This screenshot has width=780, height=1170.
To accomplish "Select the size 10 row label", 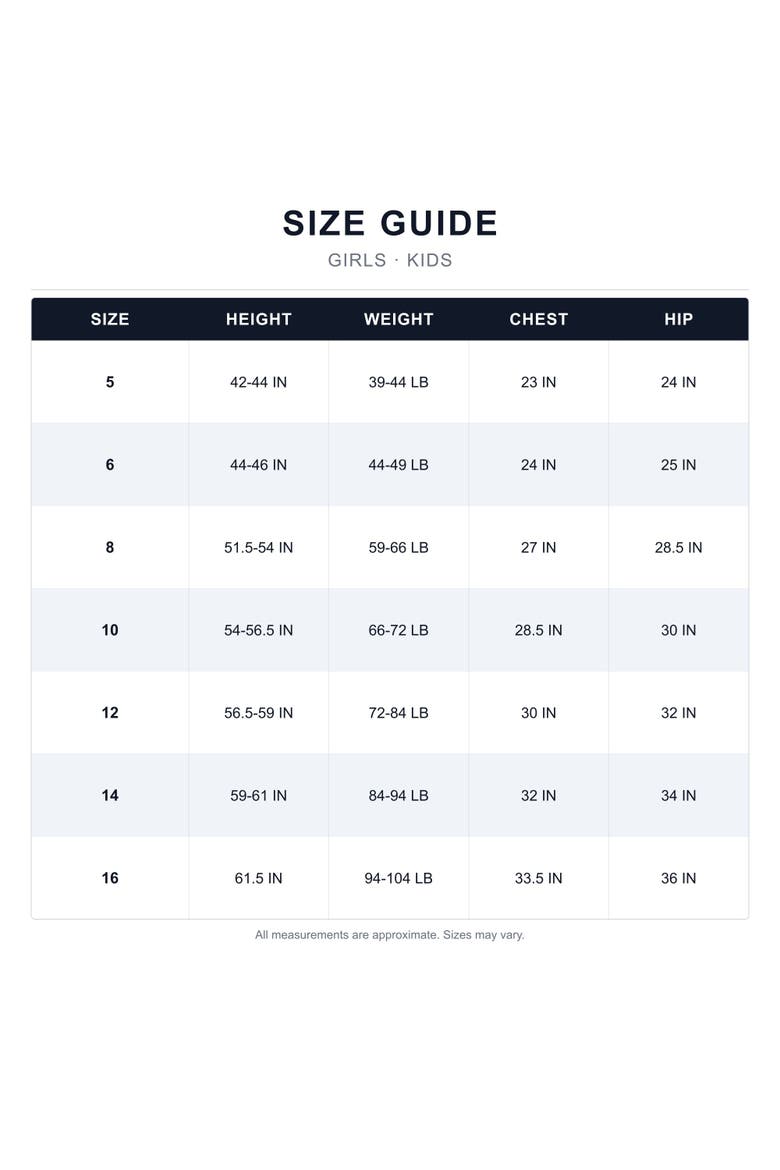I will [x=110, y=631].
